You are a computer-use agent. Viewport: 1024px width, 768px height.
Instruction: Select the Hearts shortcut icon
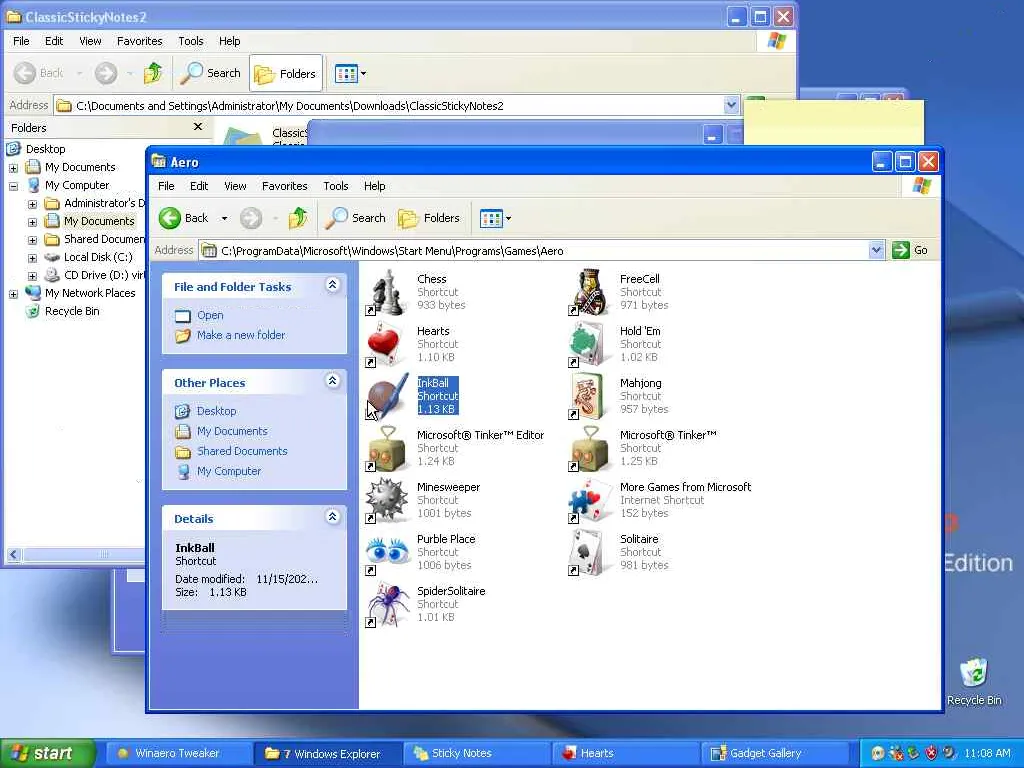pos(387,345)
